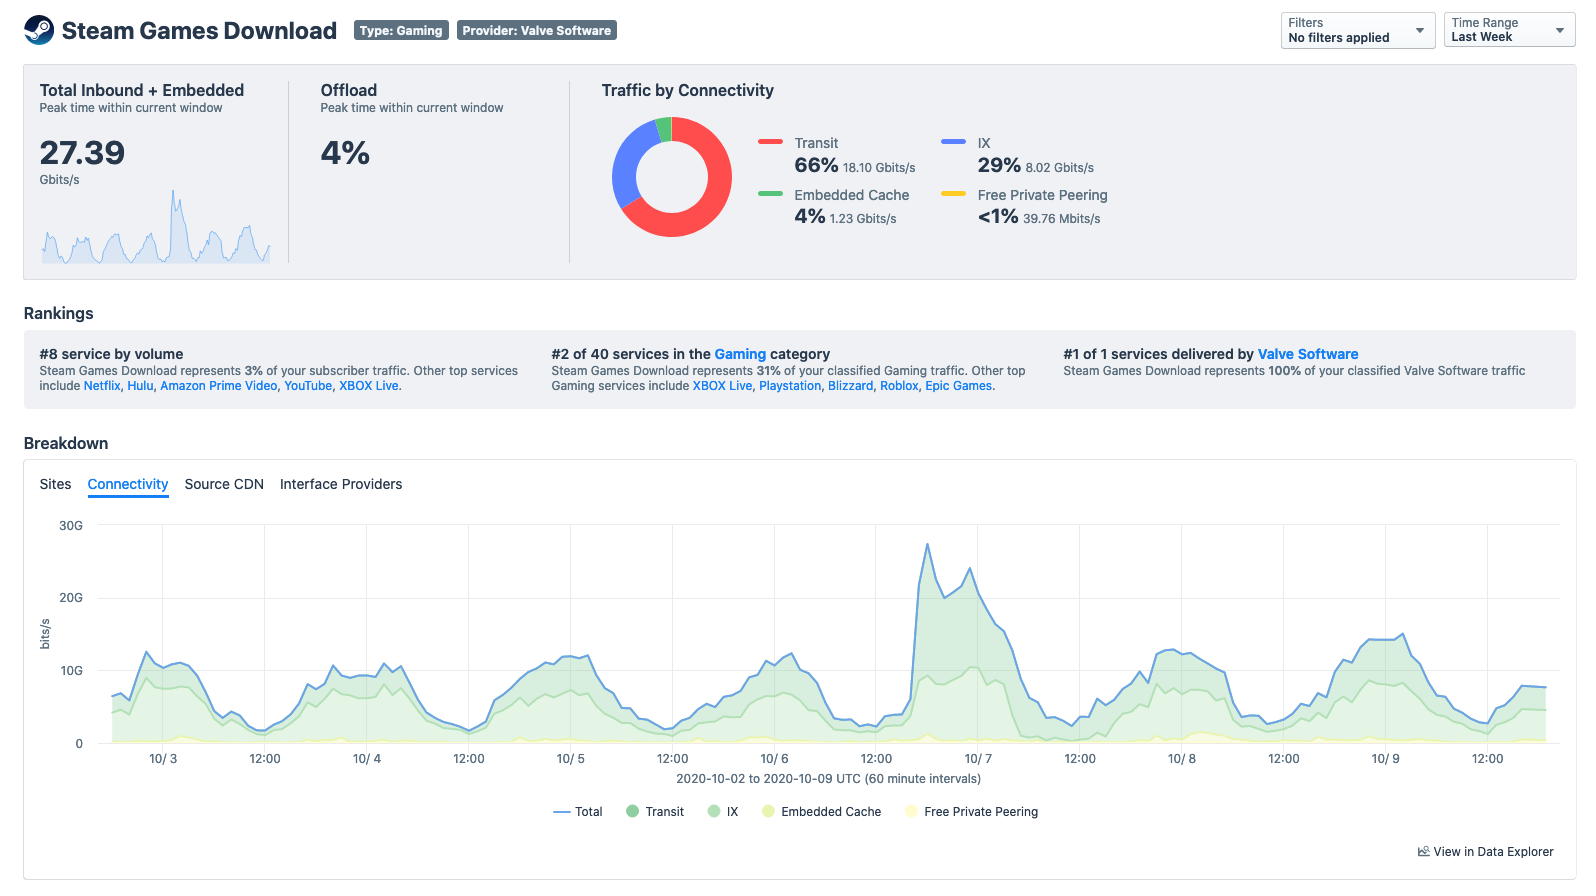Click the Type: Gaming tag
Image resolution: width=1596 pixels, height=896 pixels.
[x=401, y=31]
